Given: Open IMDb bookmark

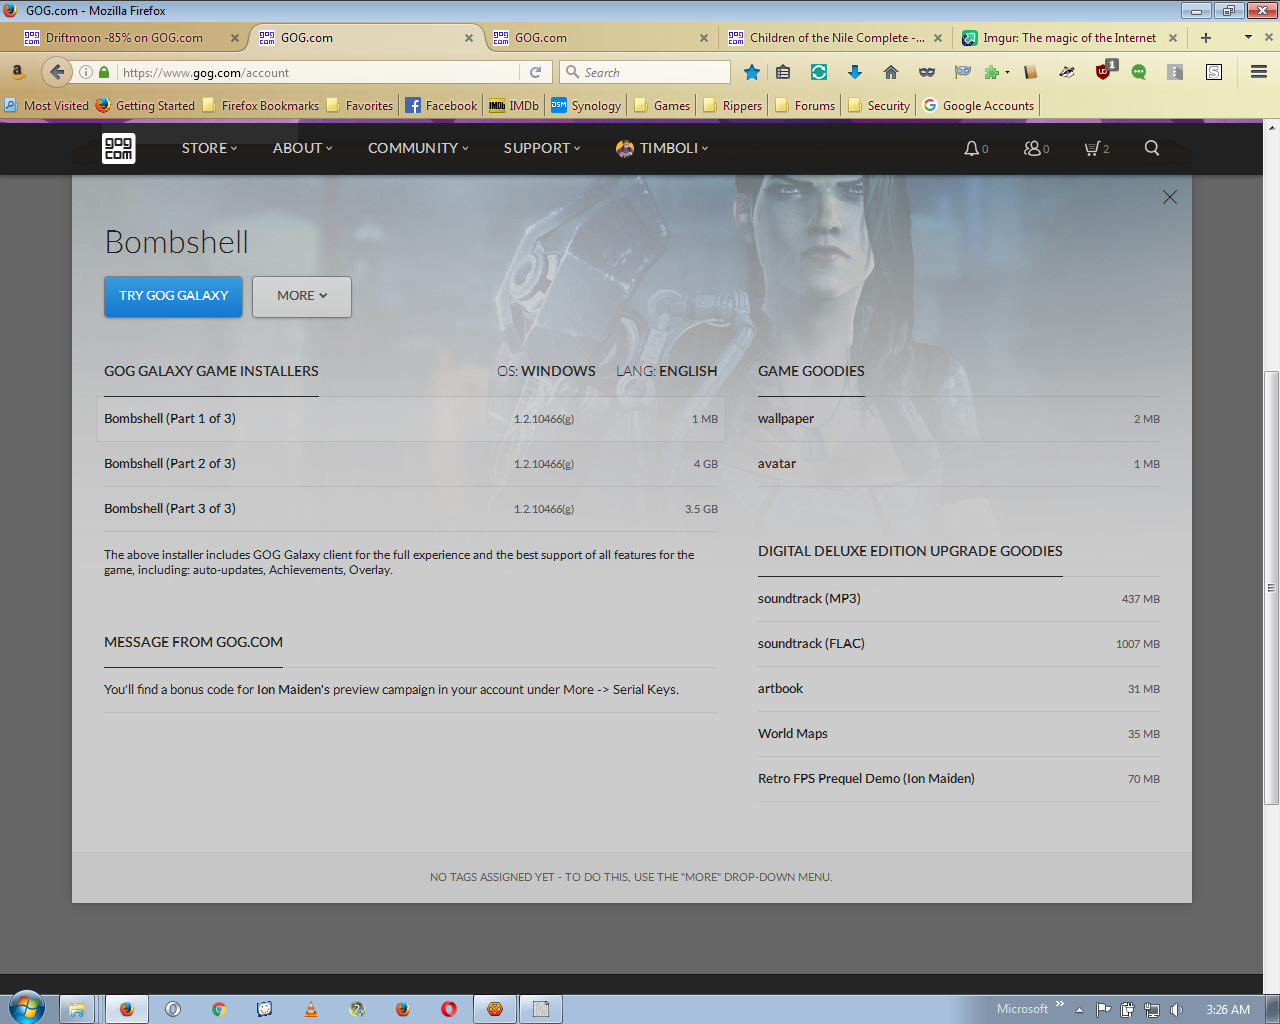Looking at the screenshot, I should coord(514,105).
